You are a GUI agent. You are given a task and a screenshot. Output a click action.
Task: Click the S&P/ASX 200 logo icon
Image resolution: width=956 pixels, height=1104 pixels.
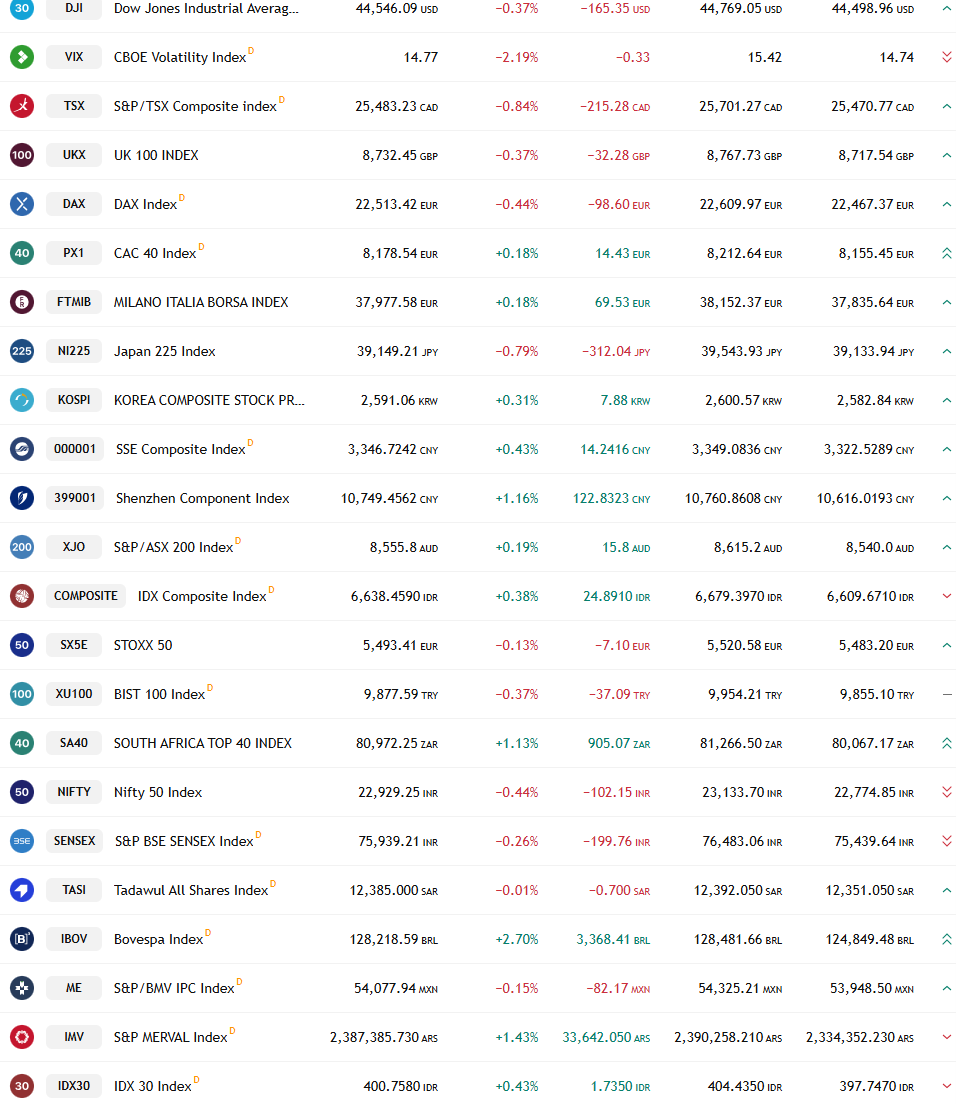pyautogui.click(x=22, y=547)
